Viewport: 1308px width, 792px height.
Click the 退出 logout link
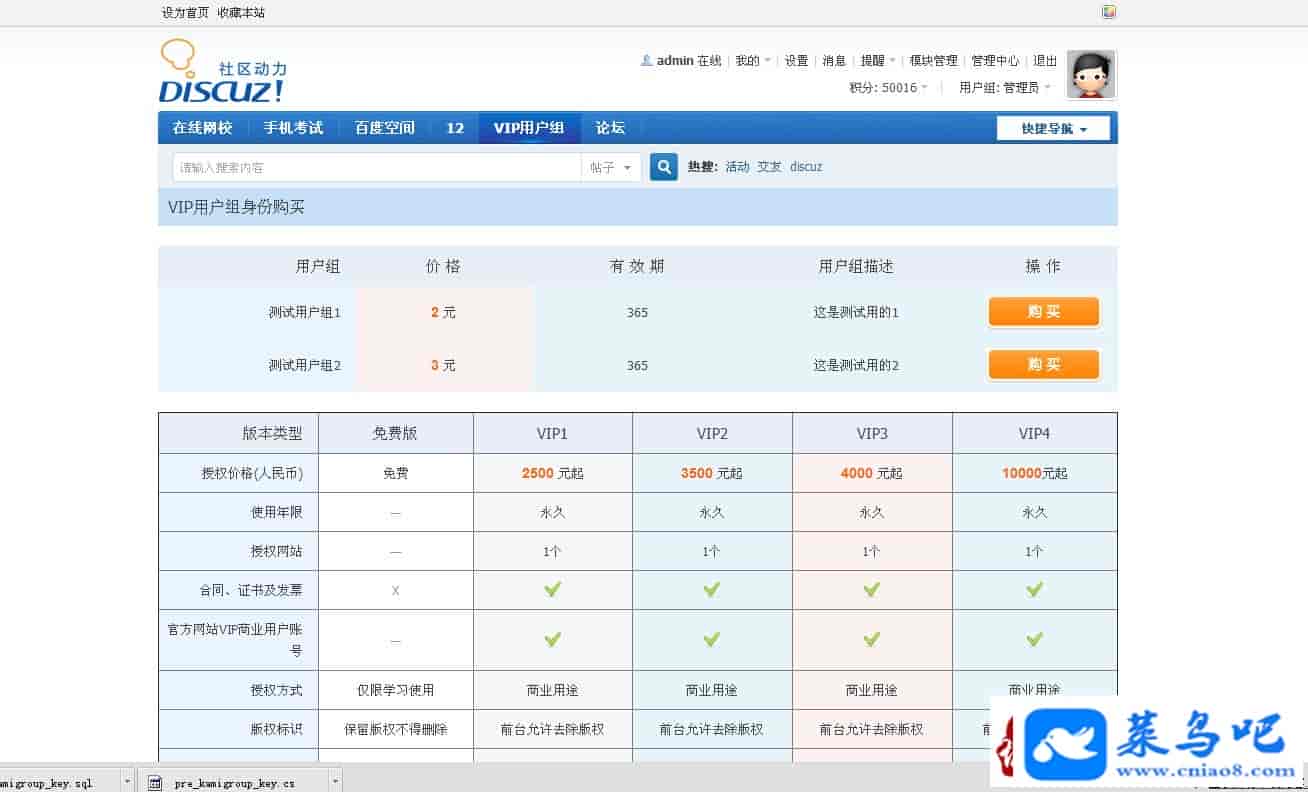click(x=1045, y=61)
